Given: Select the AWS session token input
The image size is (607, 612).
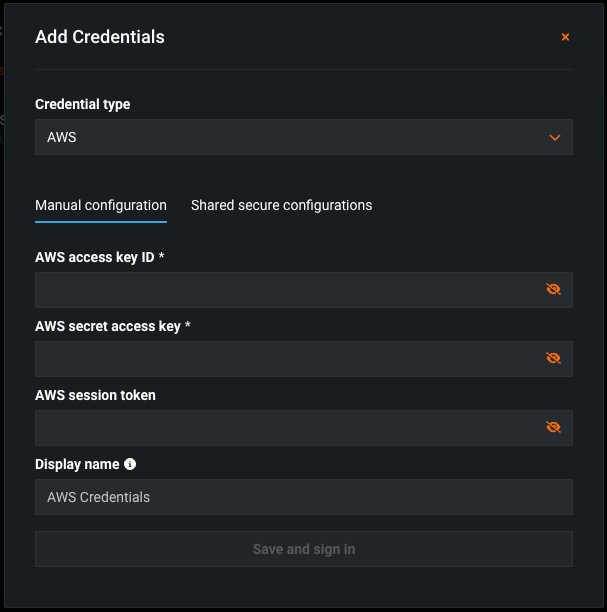Looking at the screenshot, I should [285, 428].
